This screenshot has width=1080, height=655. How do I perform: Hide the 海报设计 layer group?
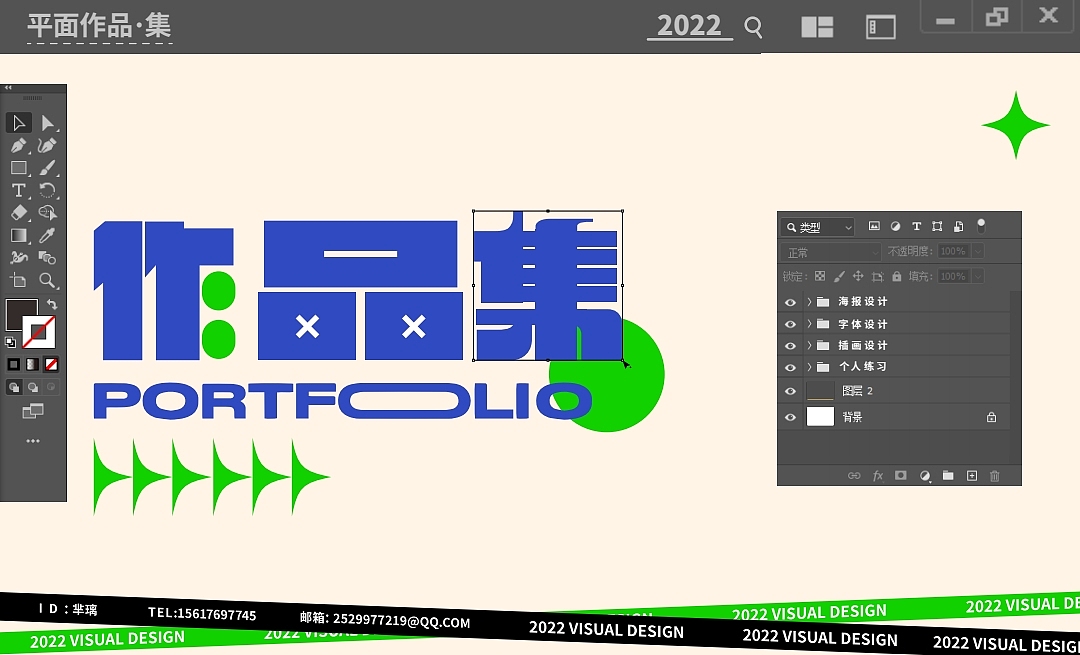[x=791, y=302]
